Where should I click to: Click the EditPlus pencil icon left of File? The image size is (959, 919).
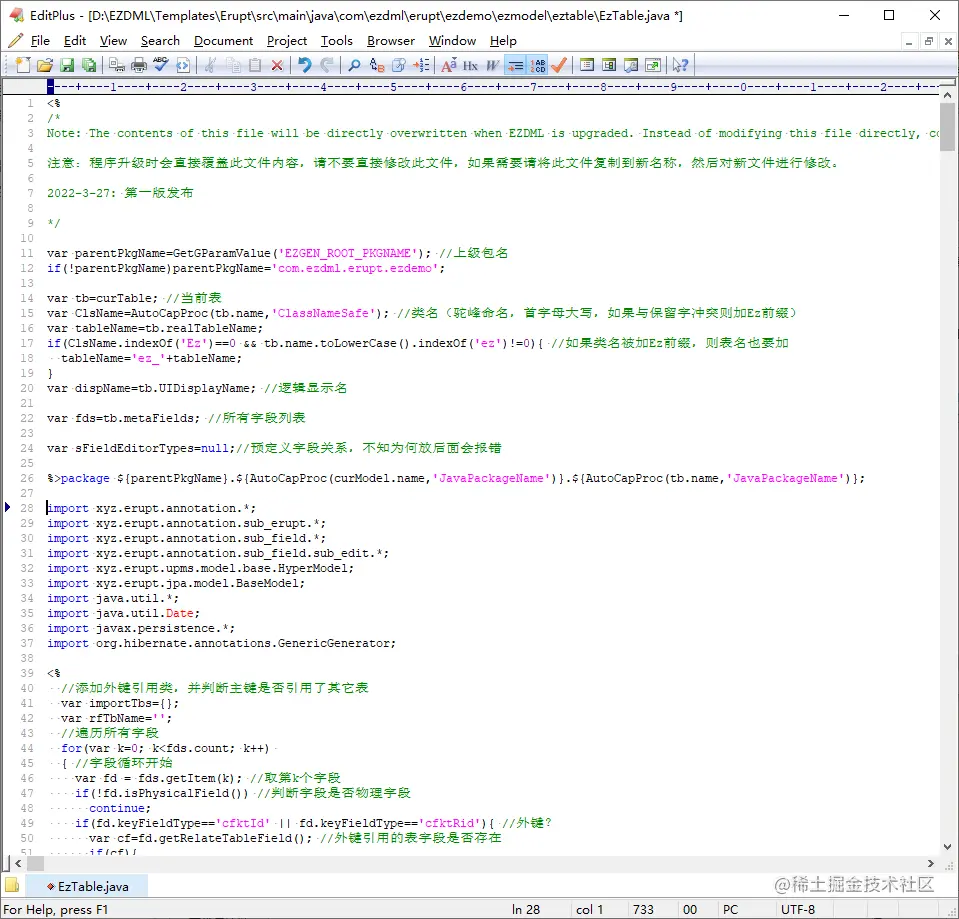point(15,41)
